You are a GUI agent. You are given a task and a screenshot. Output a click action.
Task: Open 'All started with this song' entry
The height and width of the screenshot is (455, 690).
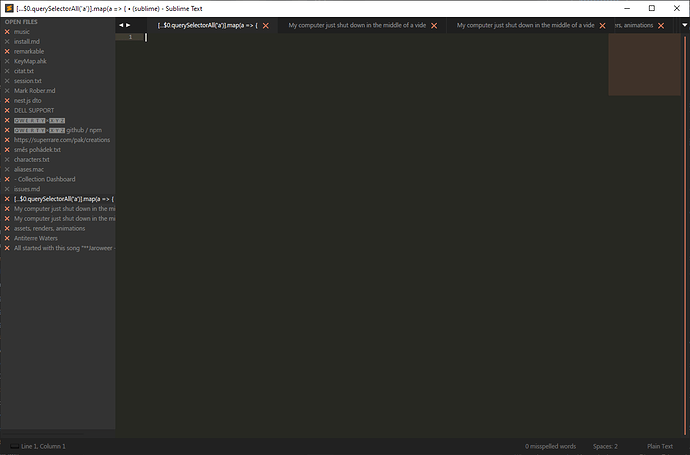pos(64,248)
